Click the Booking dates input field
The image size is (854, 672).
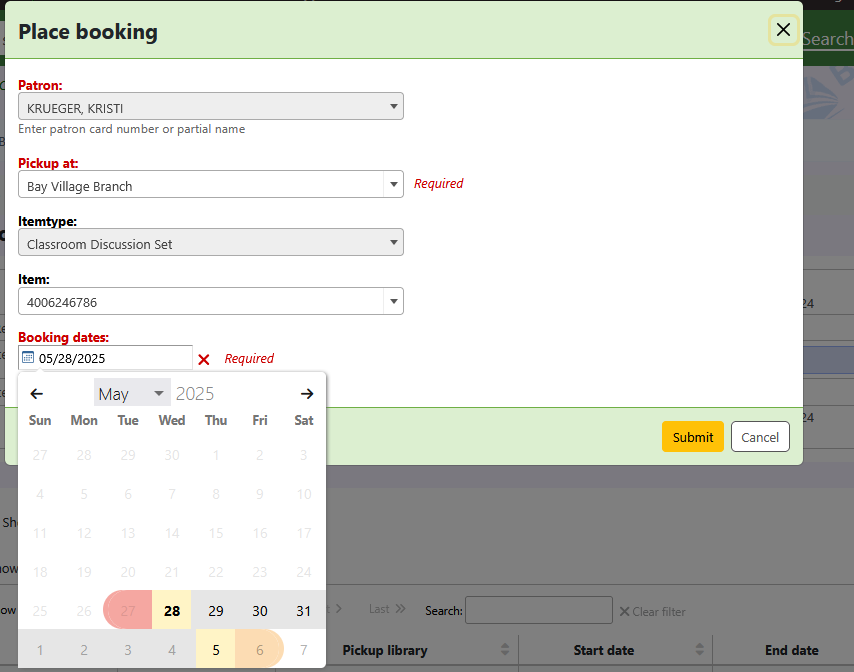point(112,358)
